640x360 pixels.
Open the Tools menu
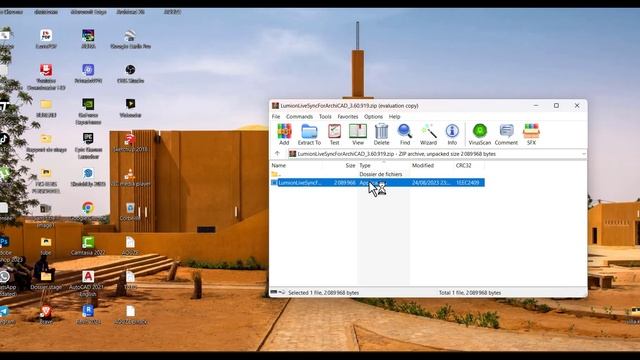point(325,117)
